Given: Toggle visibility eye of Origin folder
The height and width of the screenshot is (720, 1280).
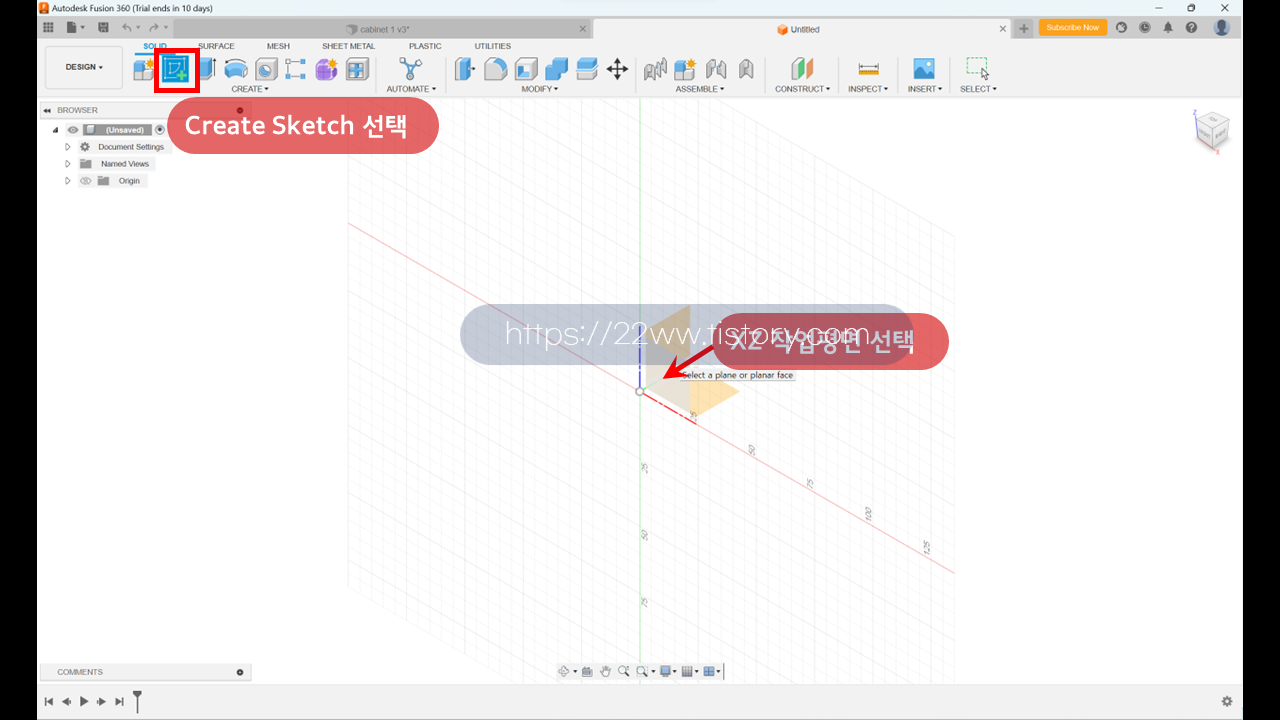Looking at the screenshot, I should click(85, 181).
